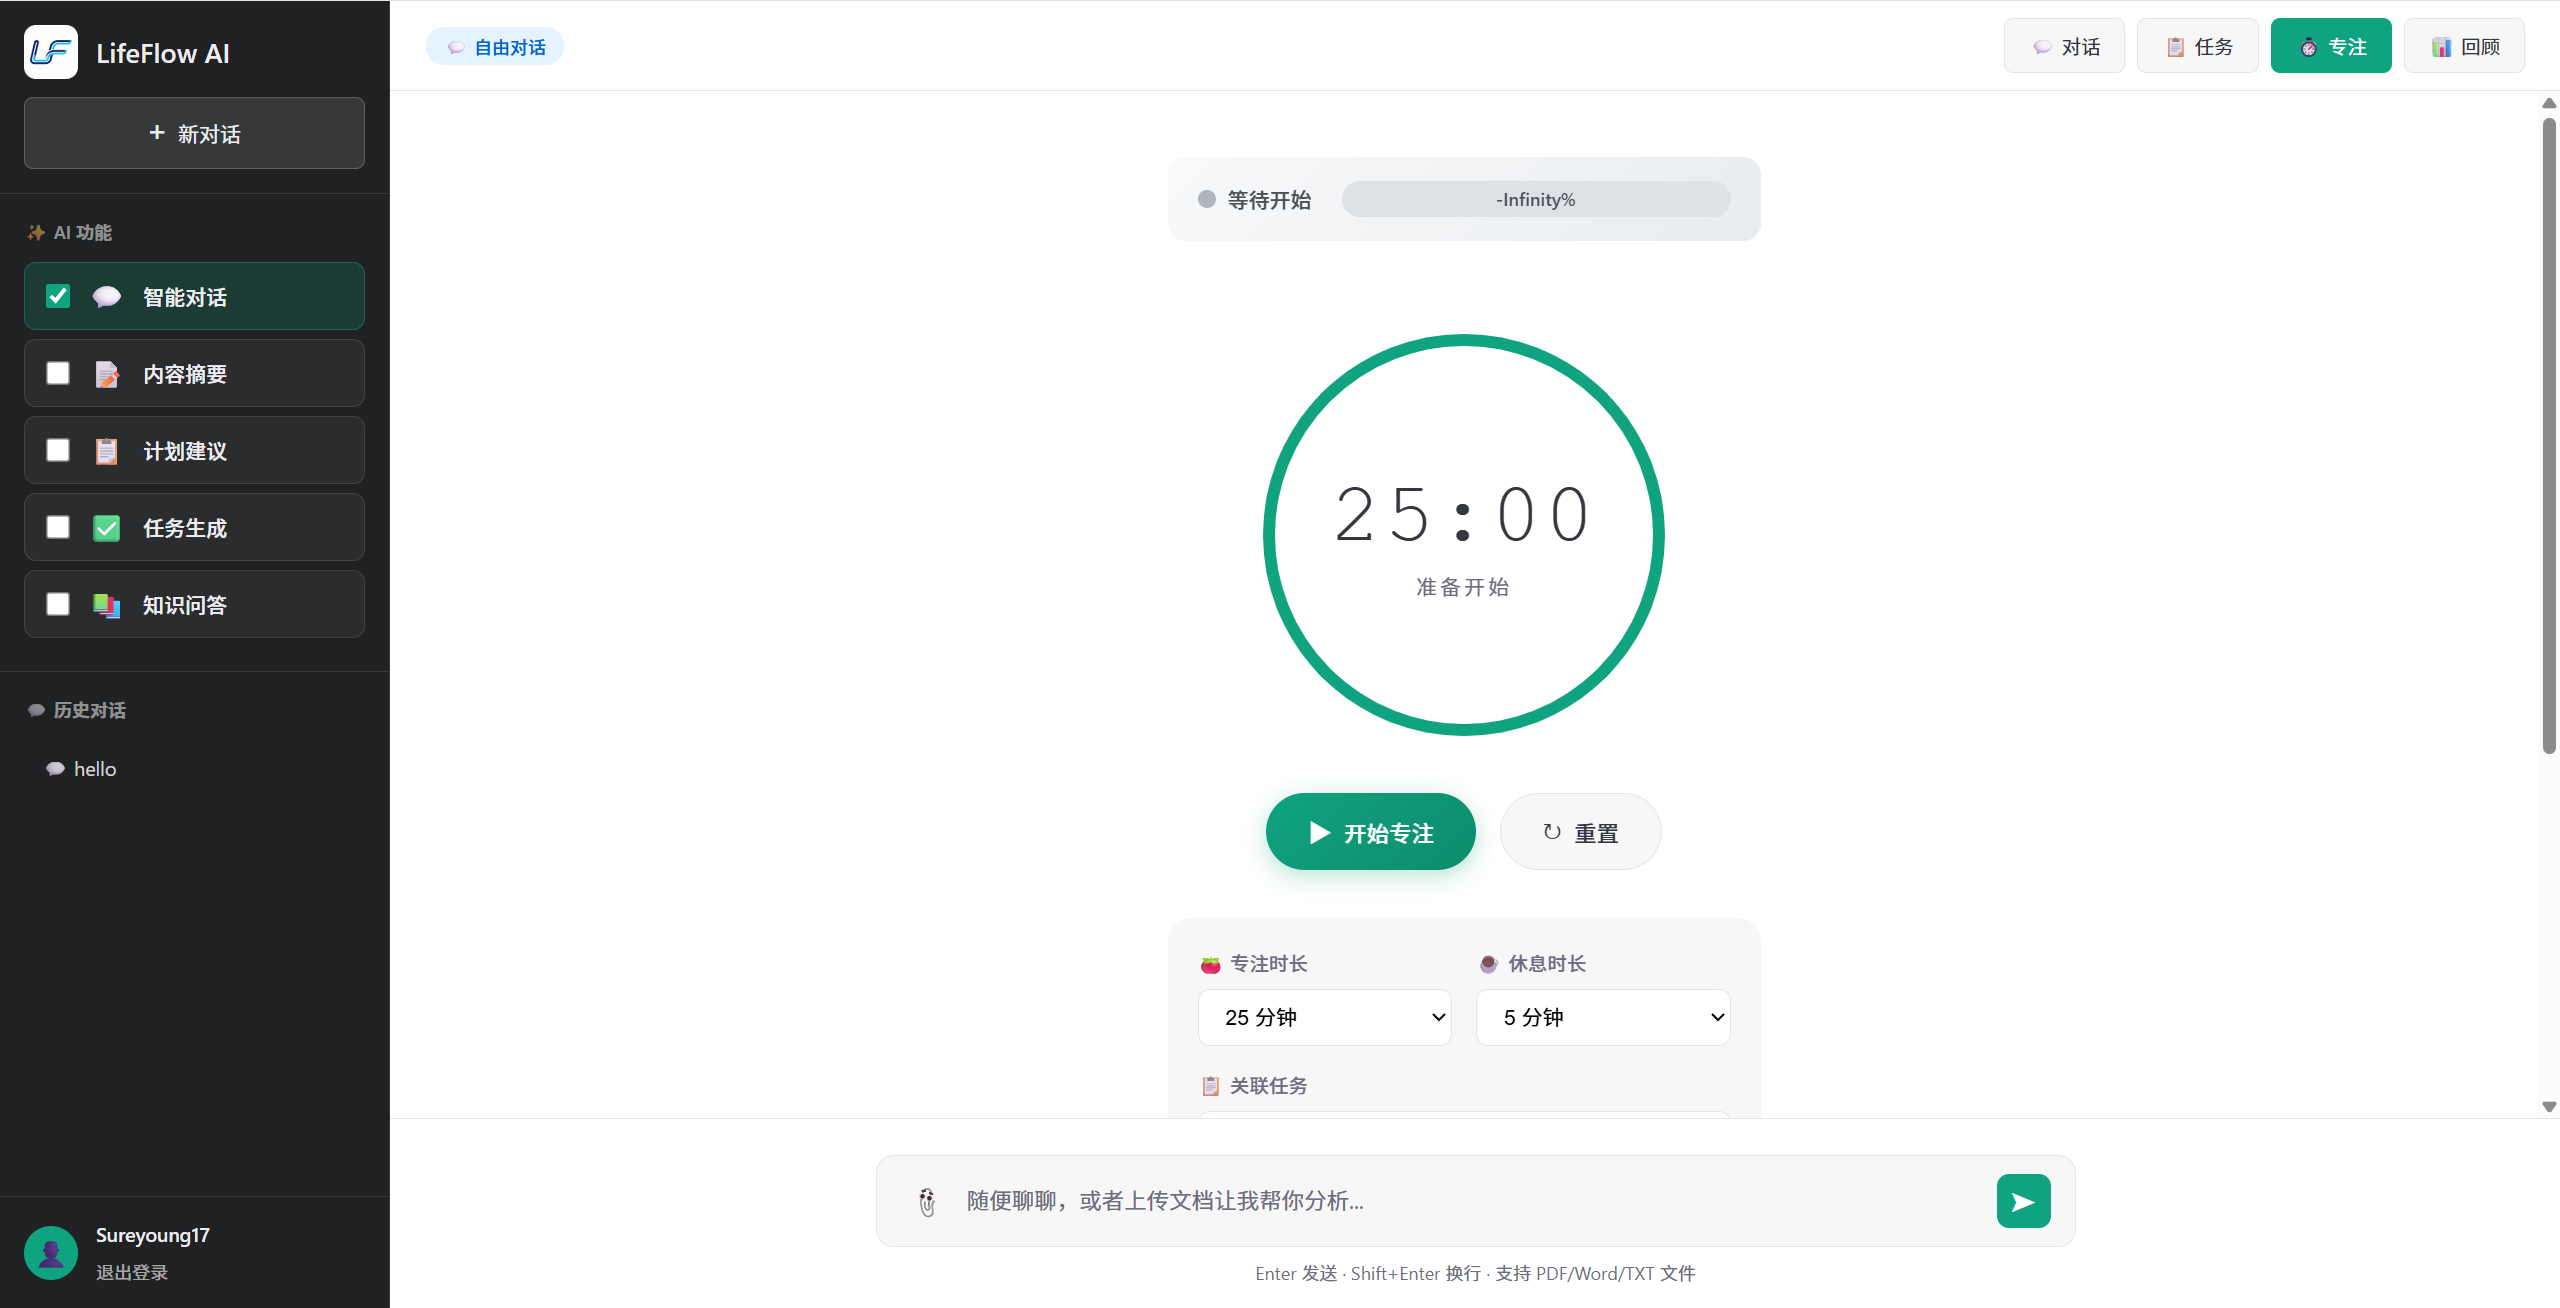This screenshot has width=2560, height=1308.
Task: Click the -Infinity% progress bar
Action: click(1535, 199)
